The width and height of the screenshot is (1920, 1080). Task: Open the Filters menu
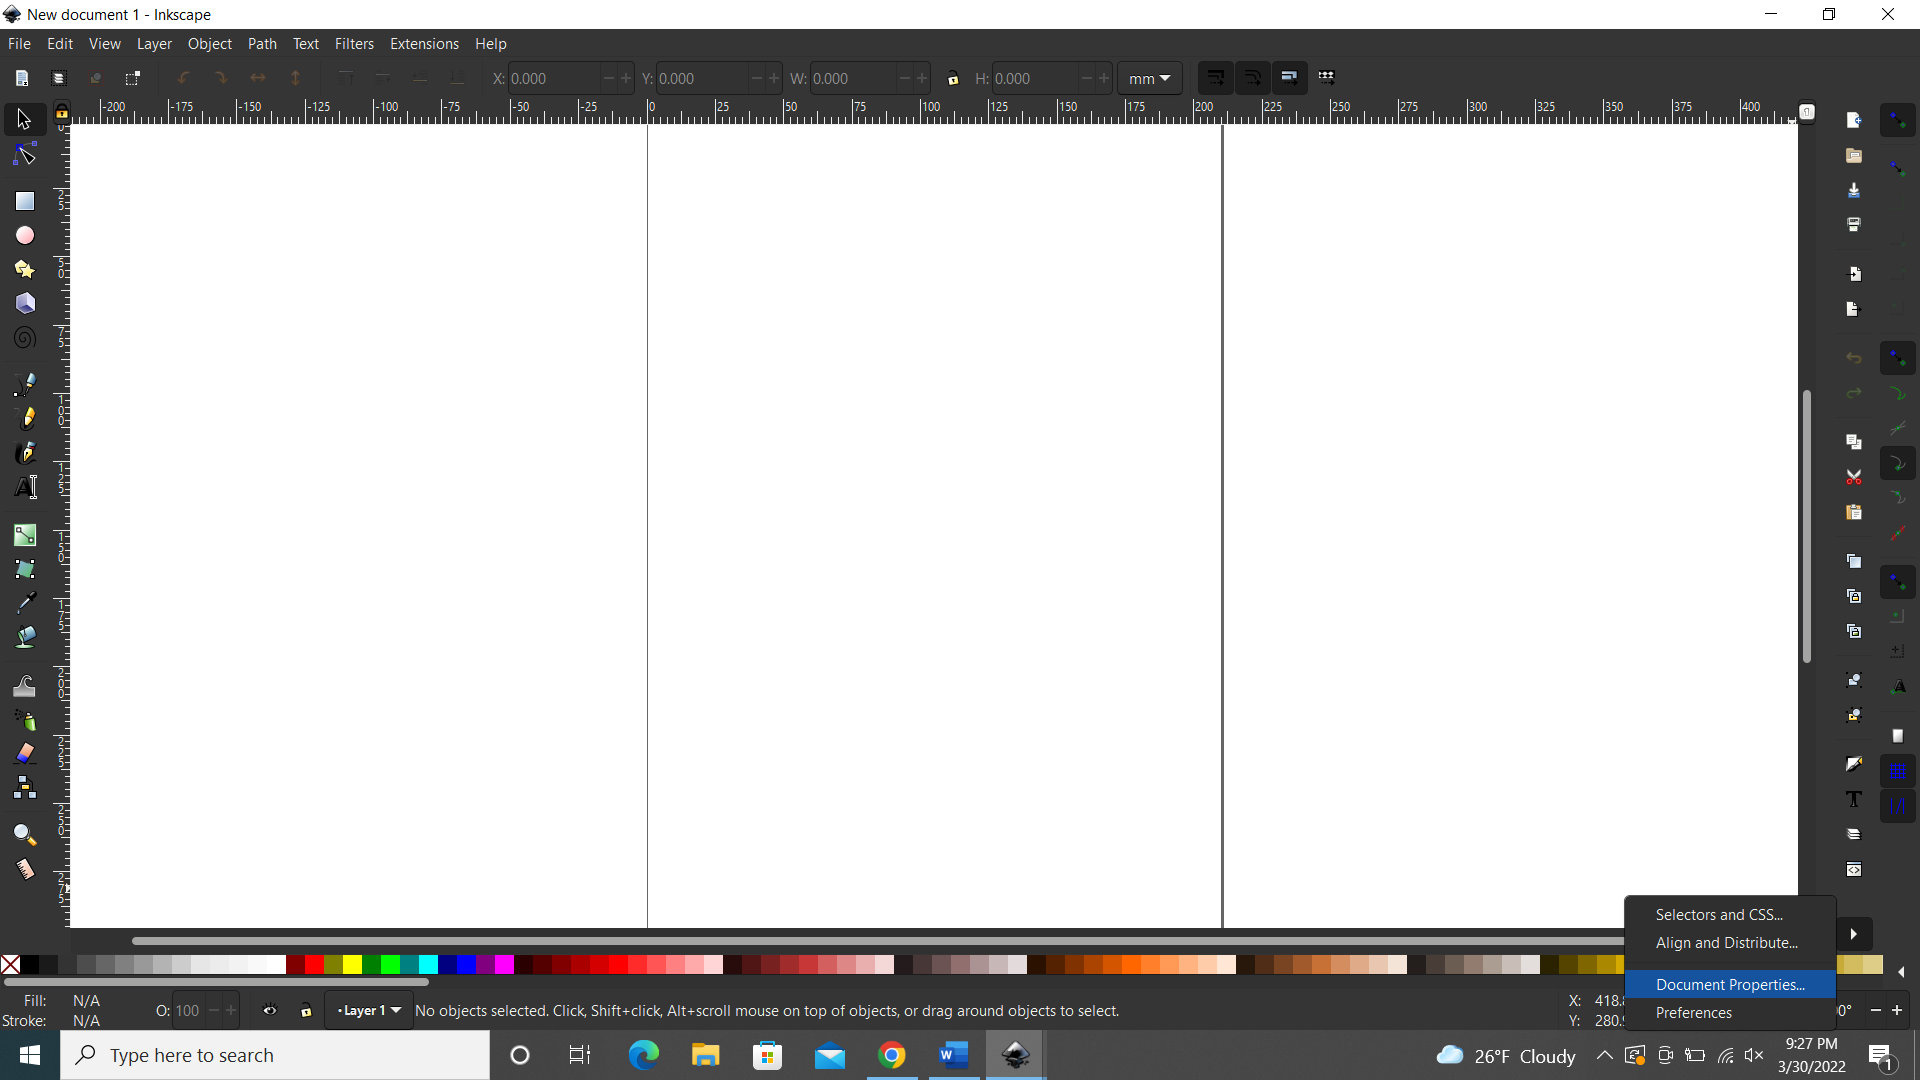tap(355, 43)
